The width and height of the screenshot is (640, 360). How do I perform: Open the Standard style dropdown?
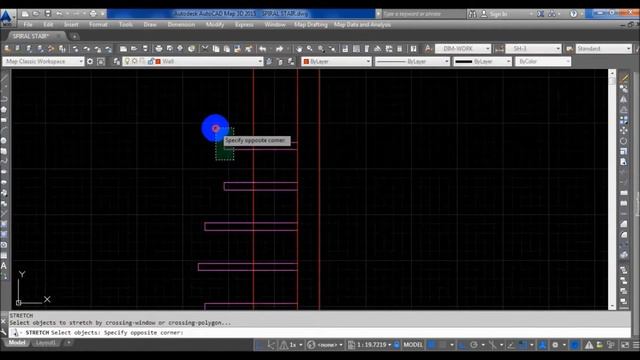(x=604, y=49)
